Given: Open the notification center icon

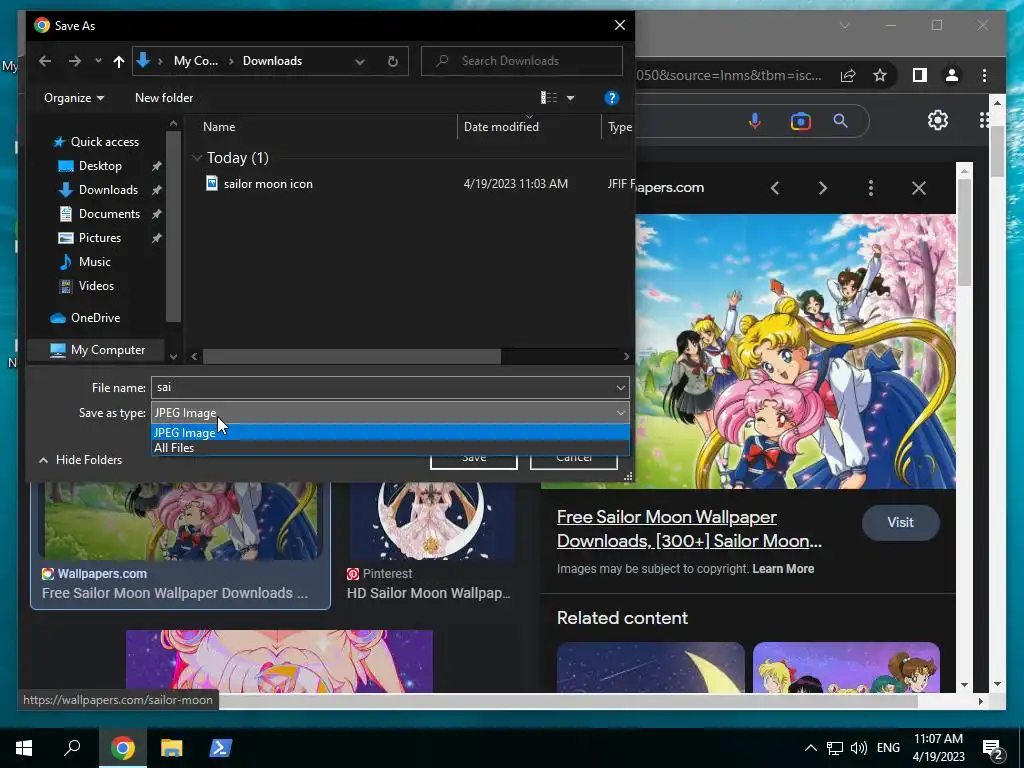Looking at the screenshot, I should [993, 748].
